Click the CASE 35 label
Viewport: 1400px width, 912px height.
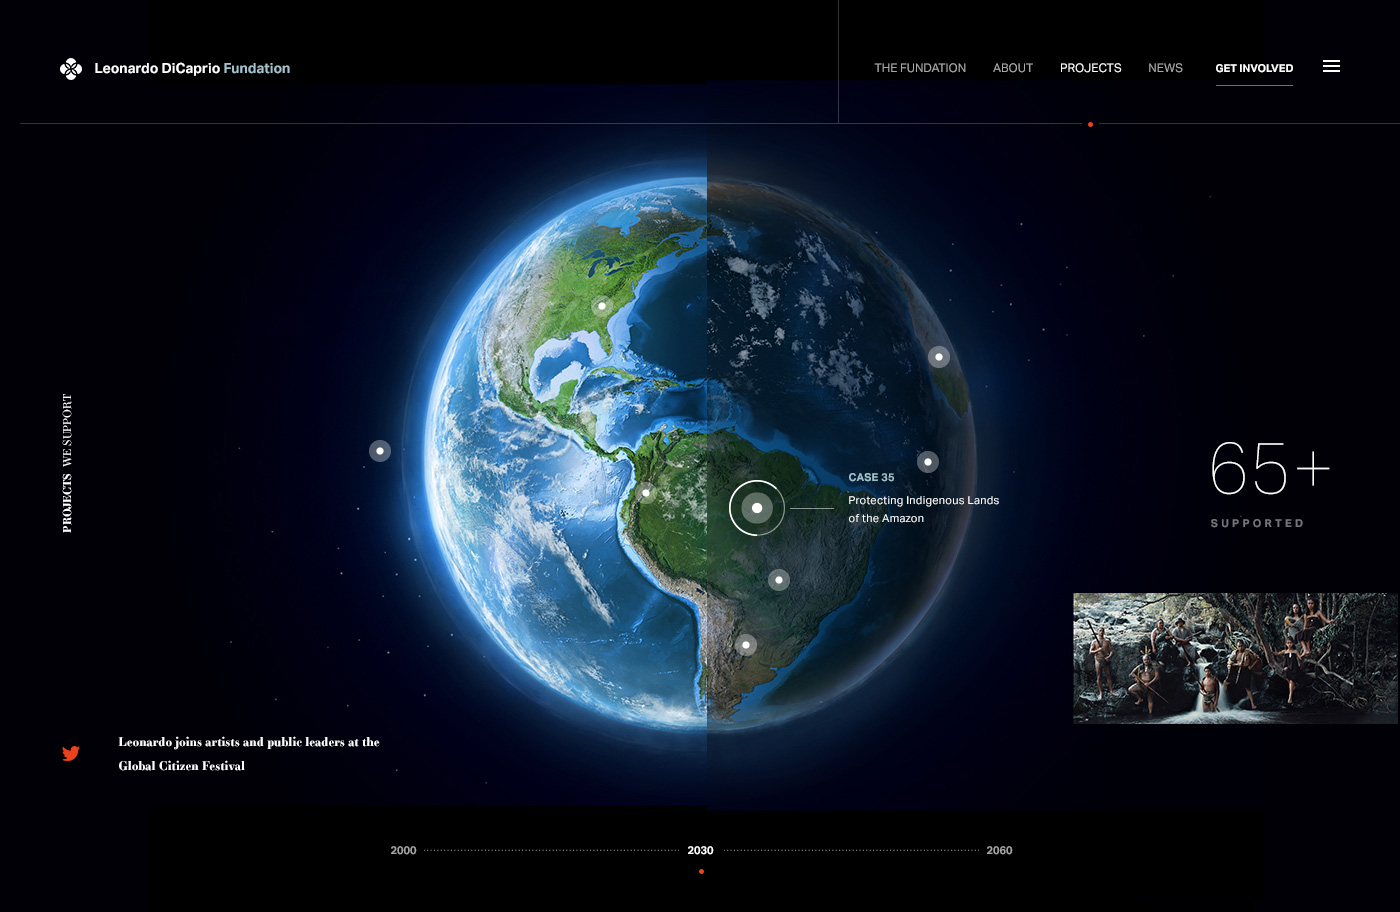[x=871, y=477]
